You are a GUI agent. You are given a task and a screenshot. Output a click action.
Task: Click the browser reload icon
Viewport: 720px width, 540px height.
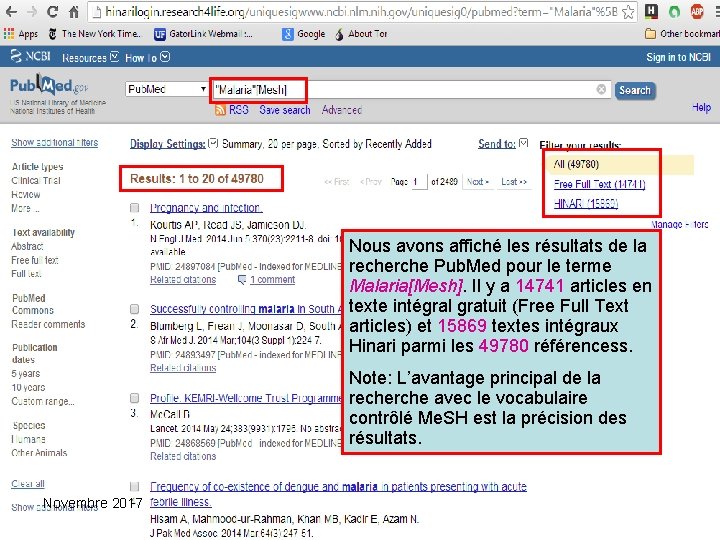click(x=52, y=12)
